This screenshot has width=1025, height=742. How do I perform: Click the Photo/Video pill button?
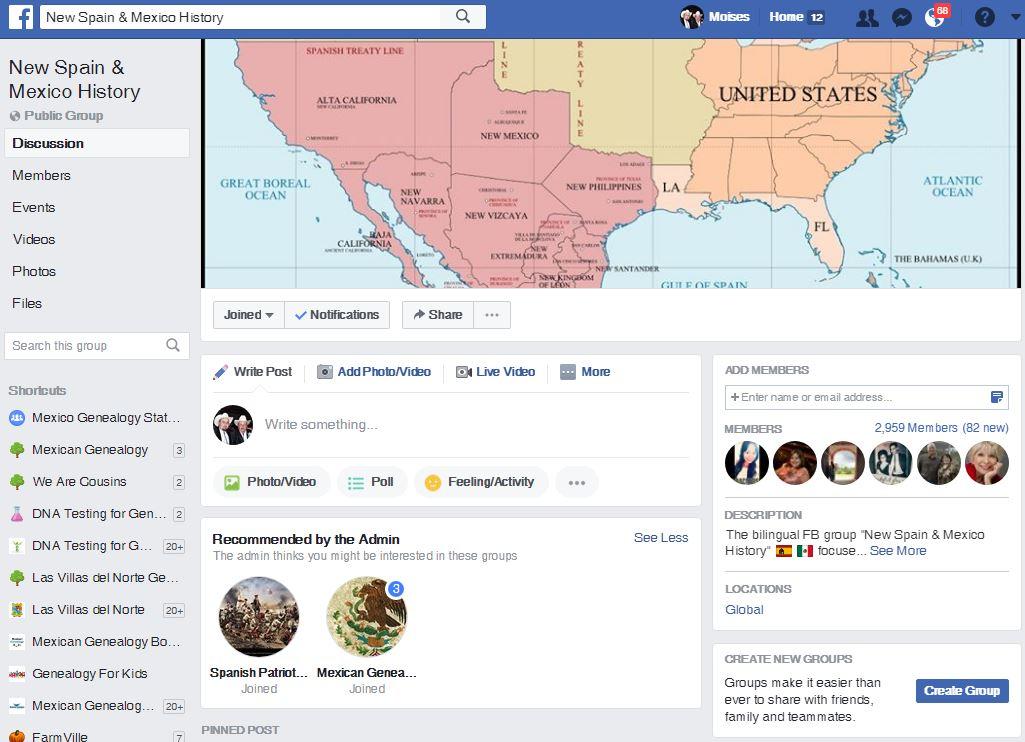[x=271, y=482]
